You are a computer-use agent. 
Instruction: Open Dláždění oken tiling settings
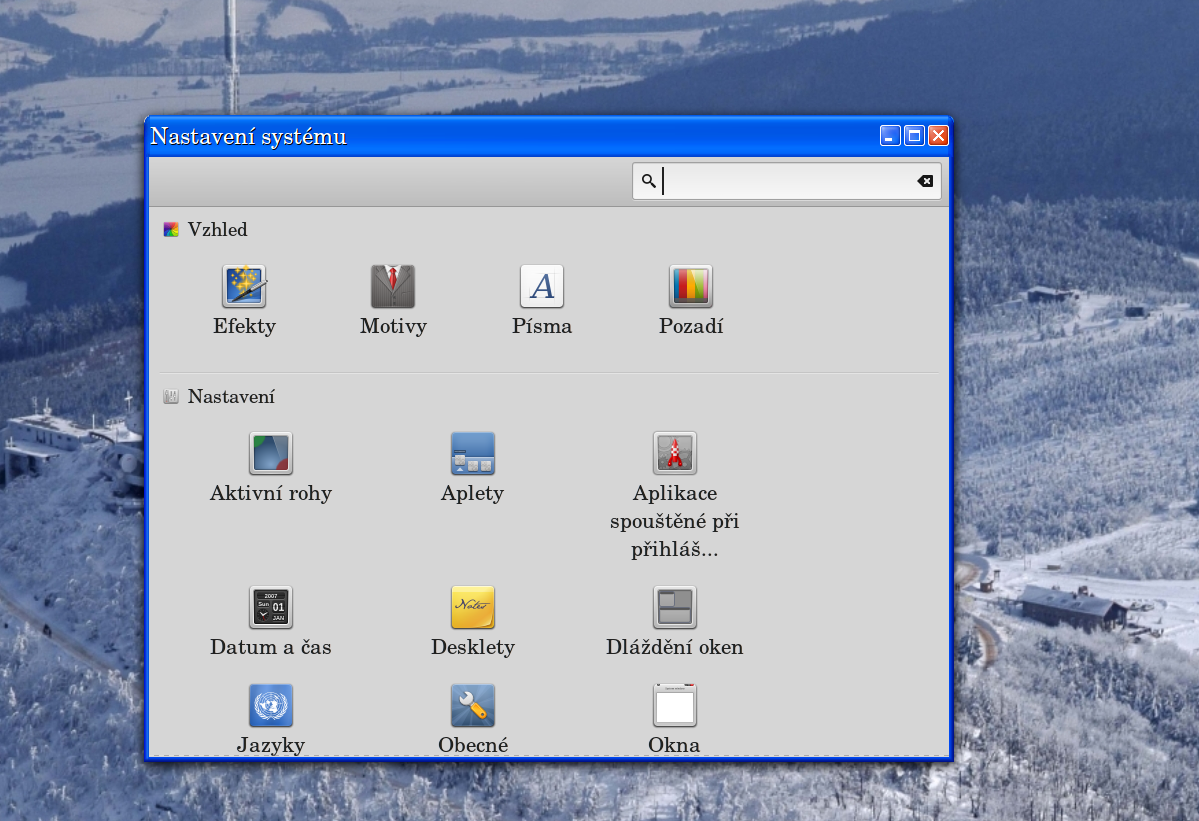click(x=675, y=607)
